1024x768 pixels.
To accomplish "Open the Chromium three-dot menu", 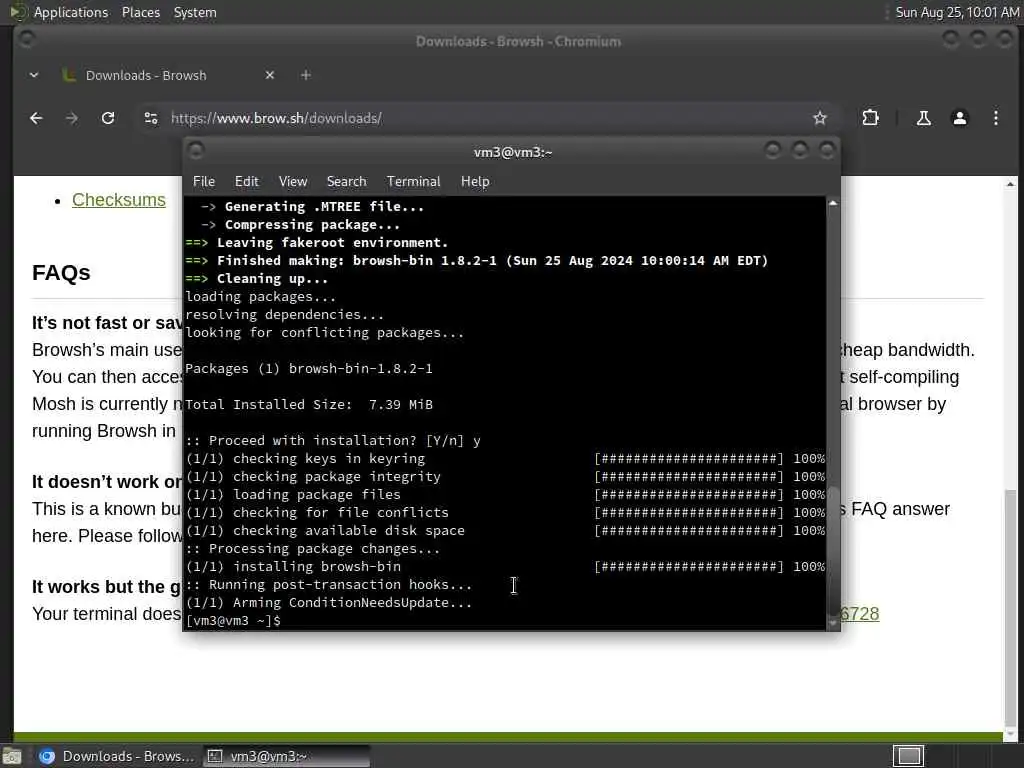I will tap(995, 118).
